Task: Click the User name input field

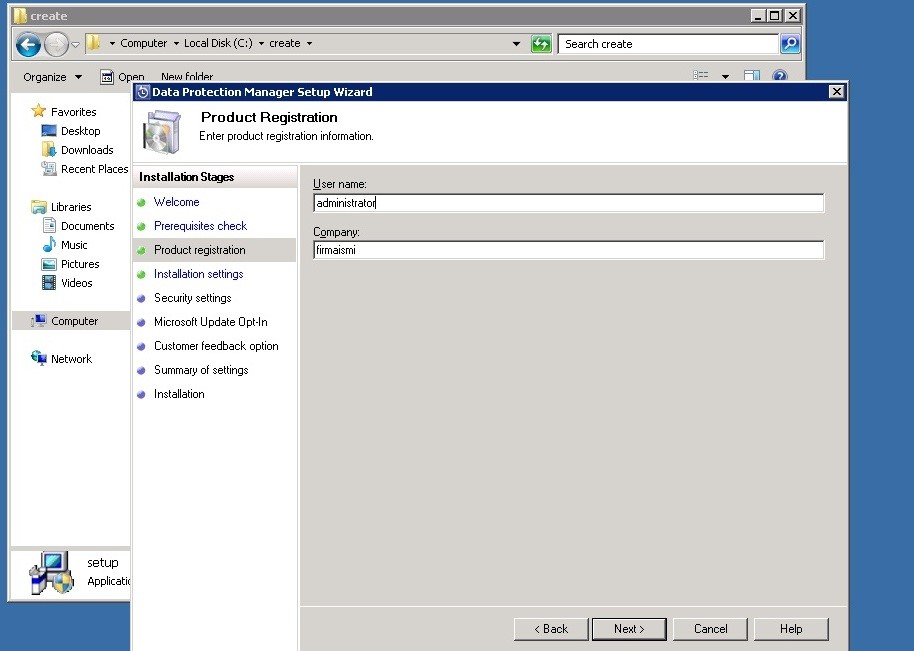Action: [568, 203]
